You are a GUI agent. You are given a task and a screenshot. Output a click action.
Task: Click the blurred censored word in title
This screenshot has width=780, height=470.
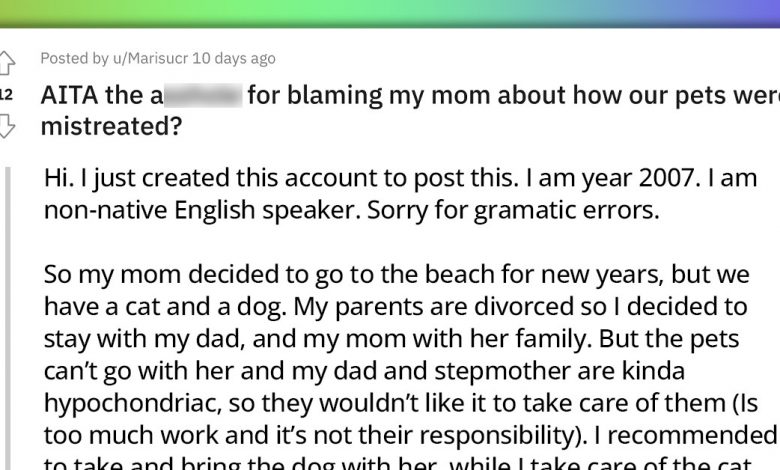201,97
